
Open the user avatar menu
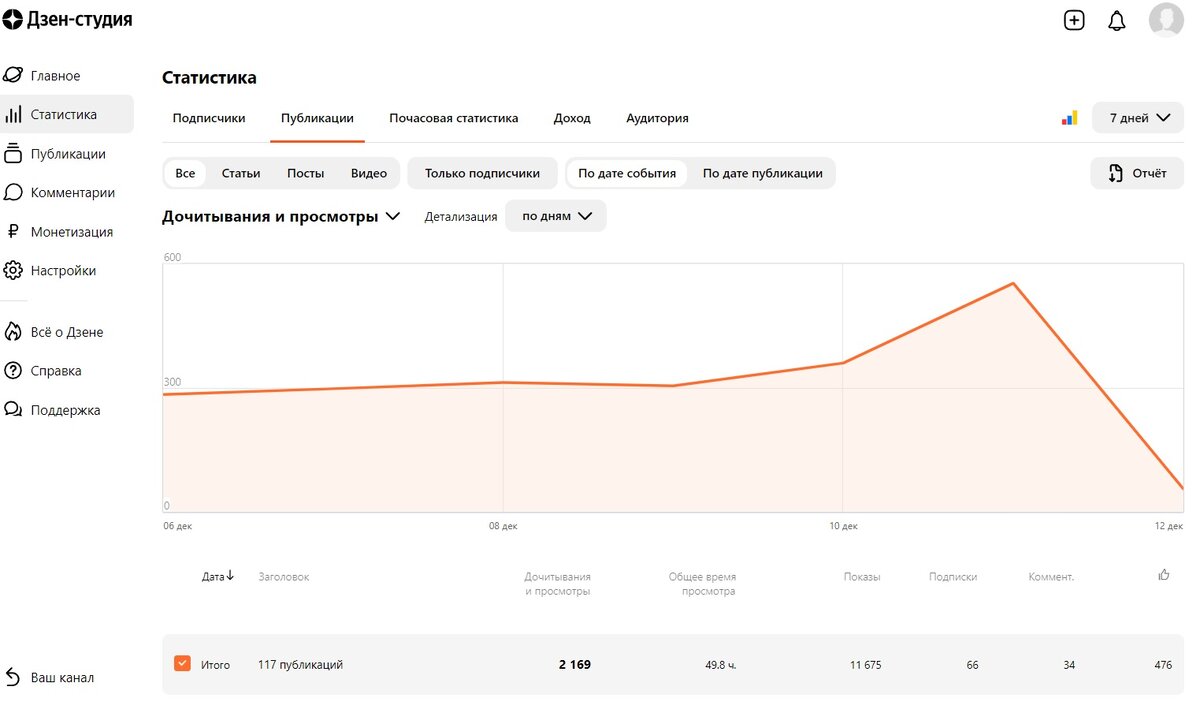[x=1166, y=20]
